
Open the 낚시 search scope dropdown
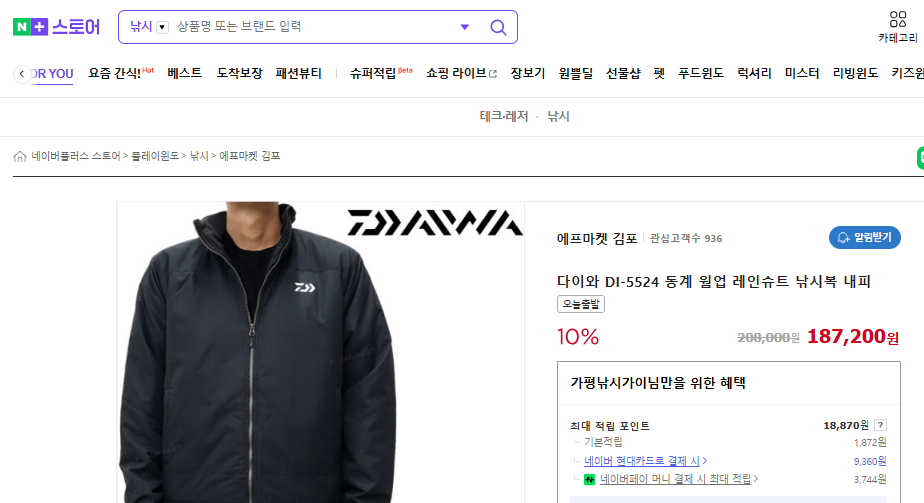pyautogui.click(x=149, y=27)
